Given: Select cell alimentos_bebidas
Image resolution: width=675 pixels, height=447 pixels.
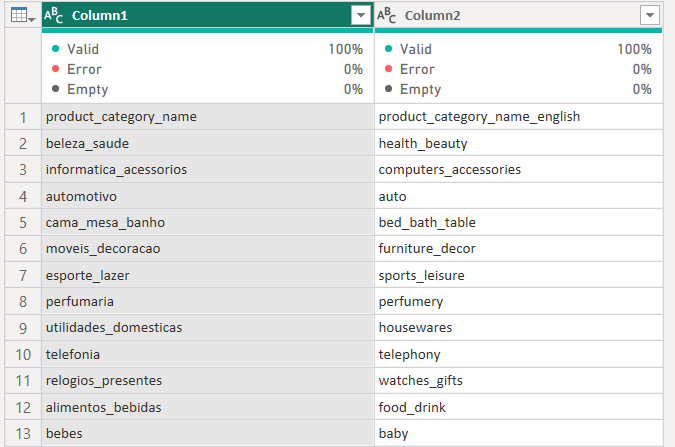Looking at the screenshot, I should click(207, 407).
